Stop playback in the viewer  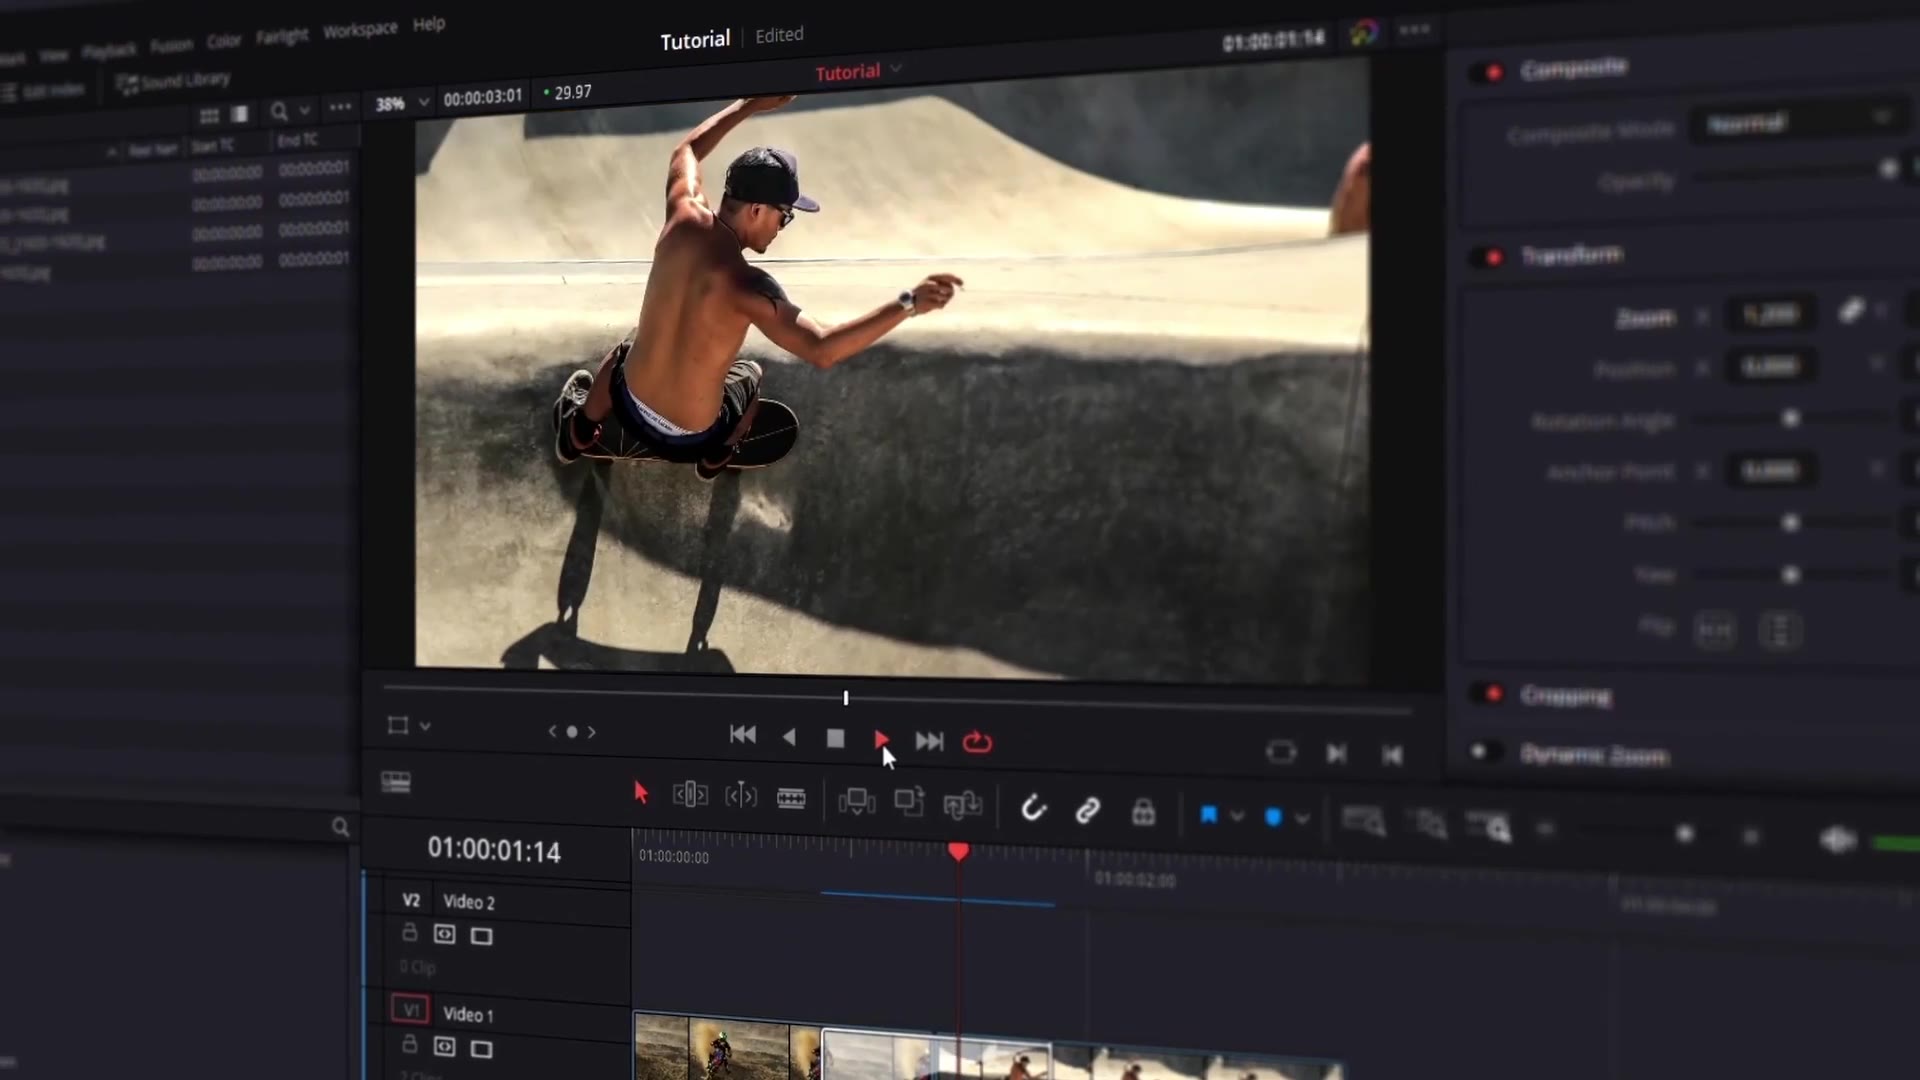835,738
